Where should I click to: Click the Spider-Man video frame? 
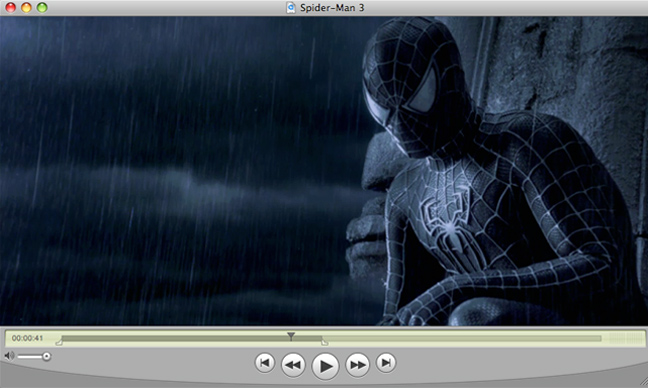[x=324, y=171]
